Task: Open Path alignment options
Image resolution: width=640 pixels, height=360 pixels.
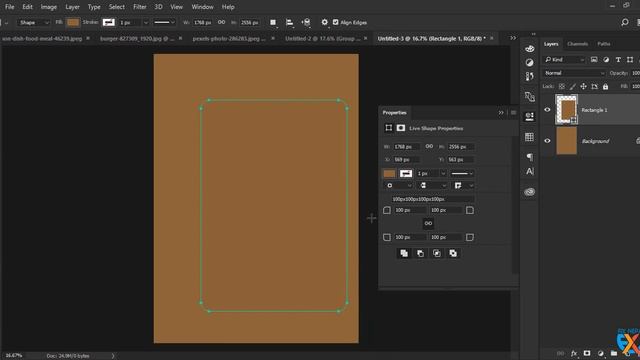Action: point(289,22)
